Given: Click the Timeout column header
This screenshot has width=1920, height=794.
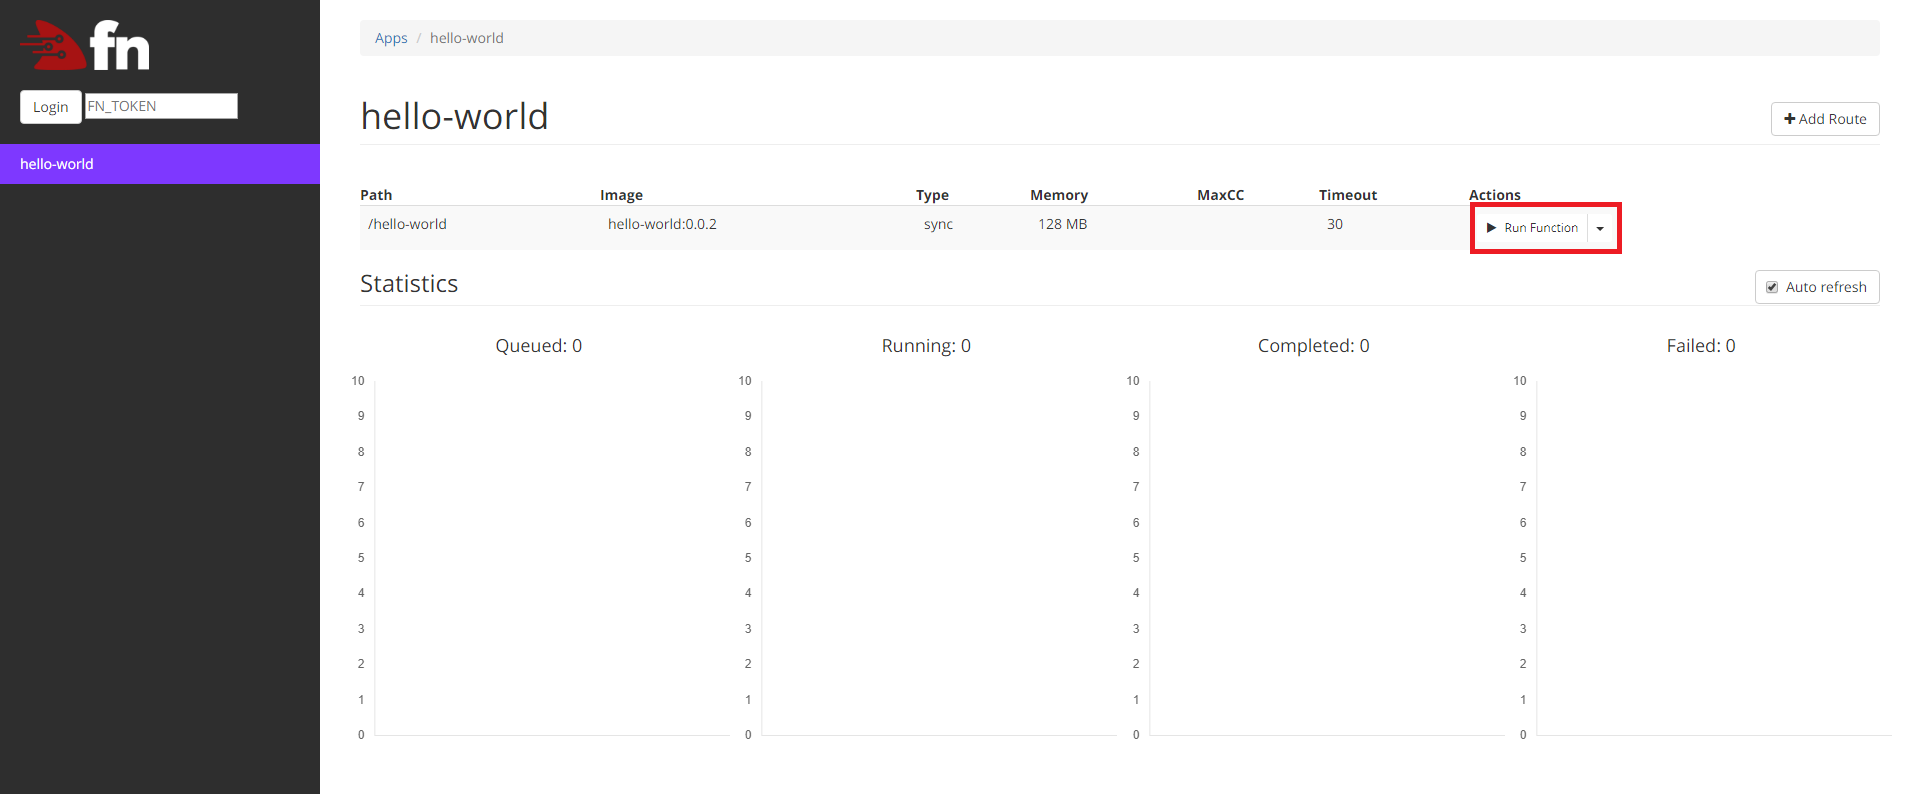Looking at the screenshot, I should pos(1347,195).
